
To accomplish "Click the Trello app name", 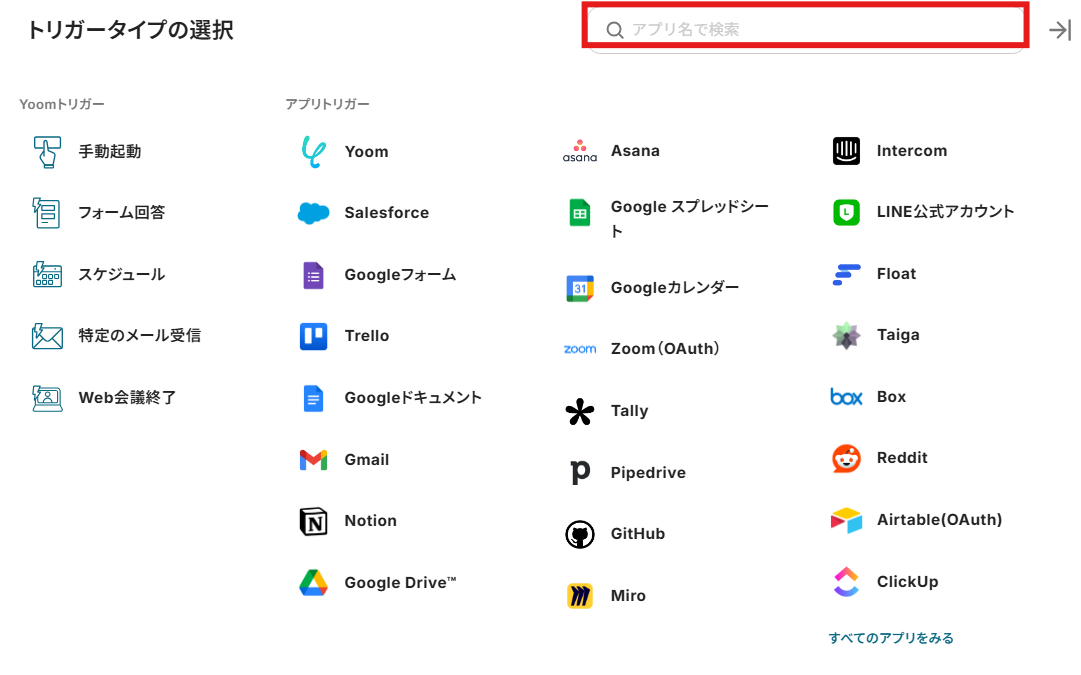I will 367,336.
